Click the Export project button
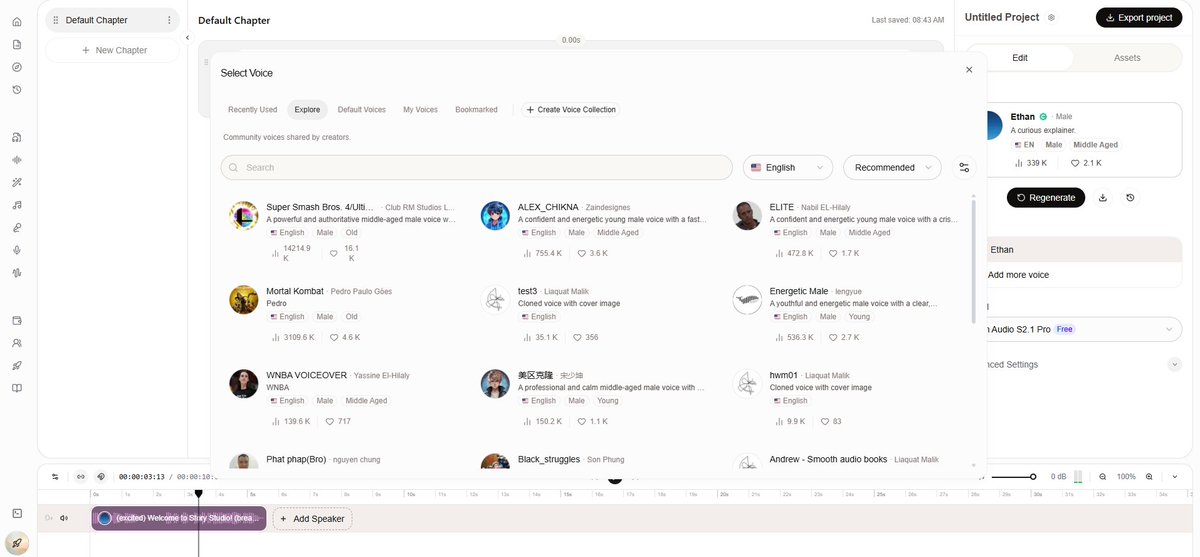The image size is (1200, 557). click(1139, 18)
